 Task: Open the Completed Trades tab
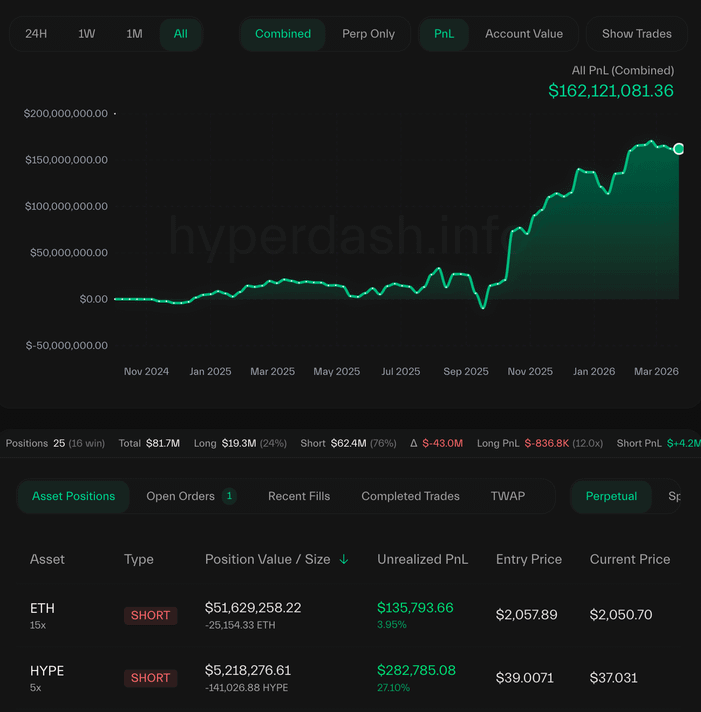[x=410, y=496]
